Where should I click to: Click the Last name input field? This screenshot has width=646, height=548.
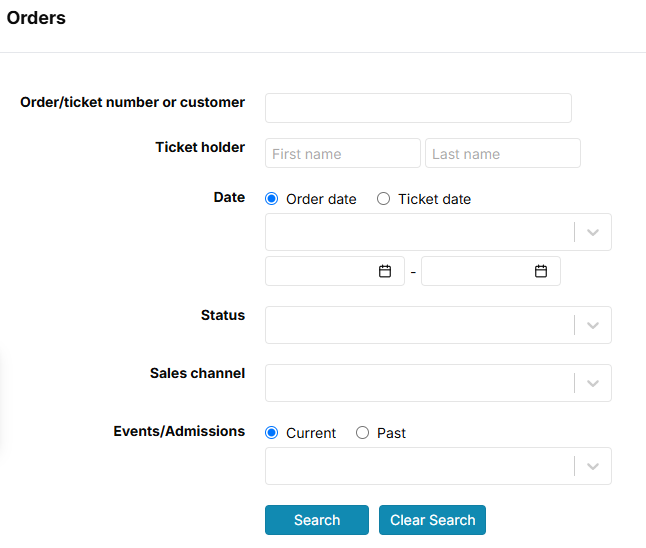point(503,153)
